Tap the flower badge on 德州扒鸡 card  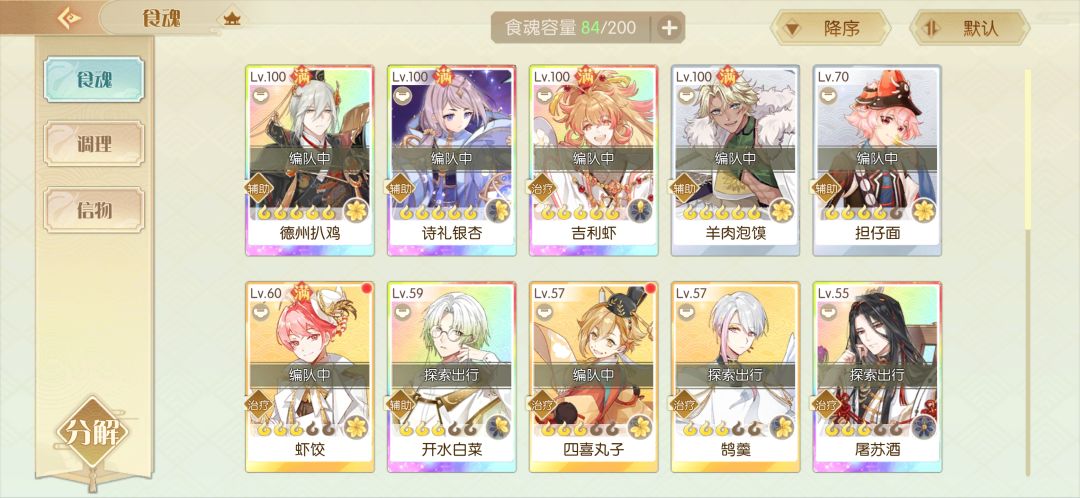tap(356, 210)
